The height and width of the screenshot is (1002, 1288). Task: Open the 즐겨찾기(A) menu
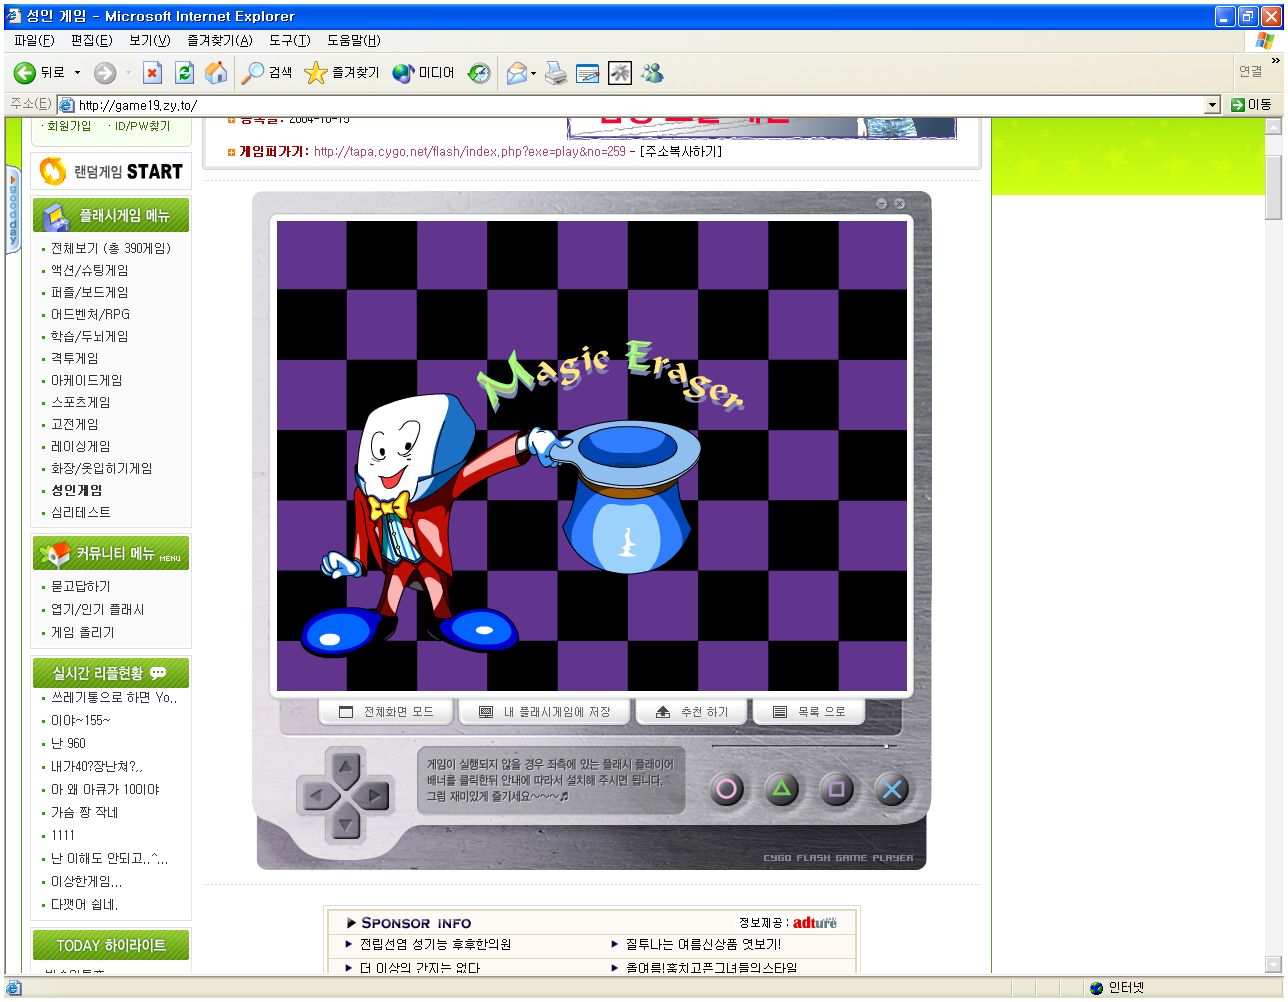click(x=219, y=40)
